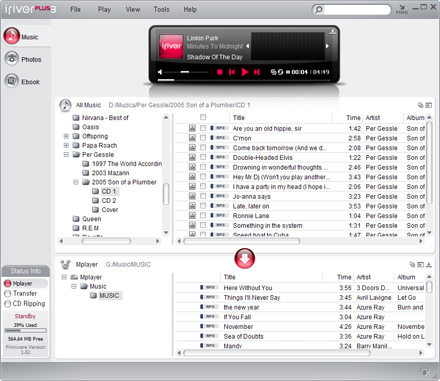The height and width of the screenshot is (381, 440).
Task: Click the player's top-right download icon
Action: pos(332,32)
